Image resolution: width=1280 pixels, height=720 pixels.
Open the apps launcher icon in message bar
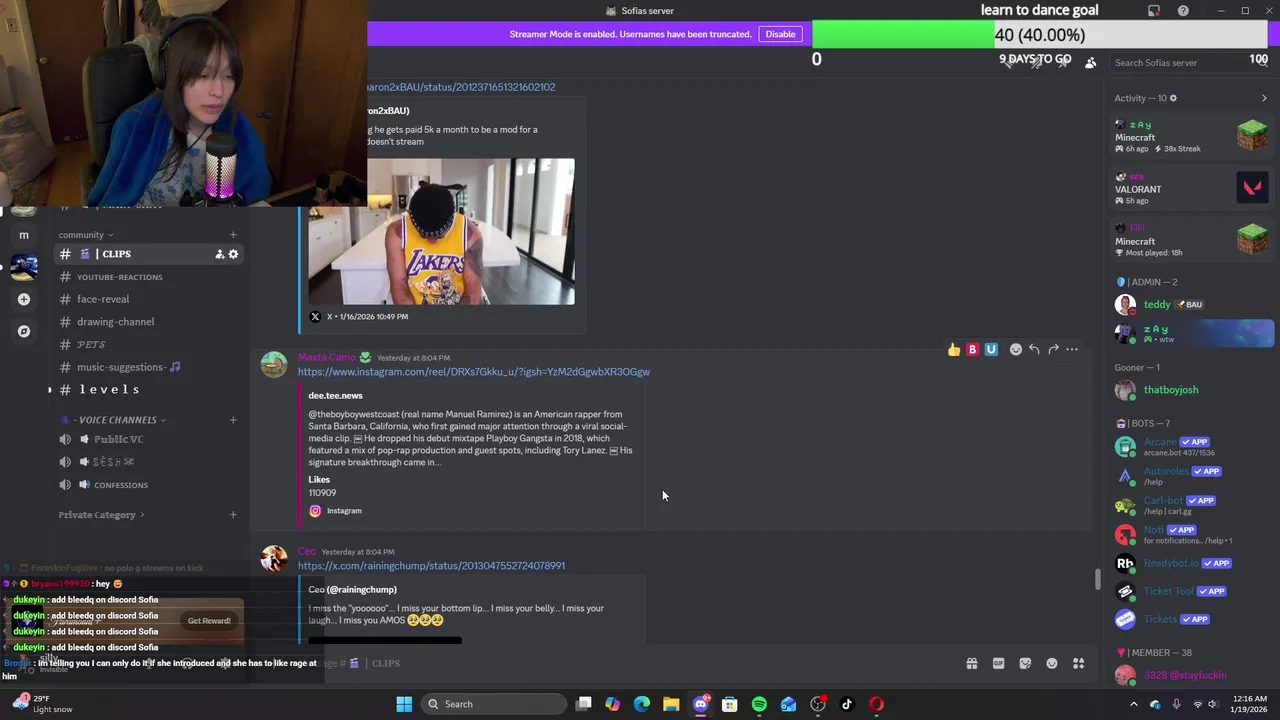[1079, 663]
